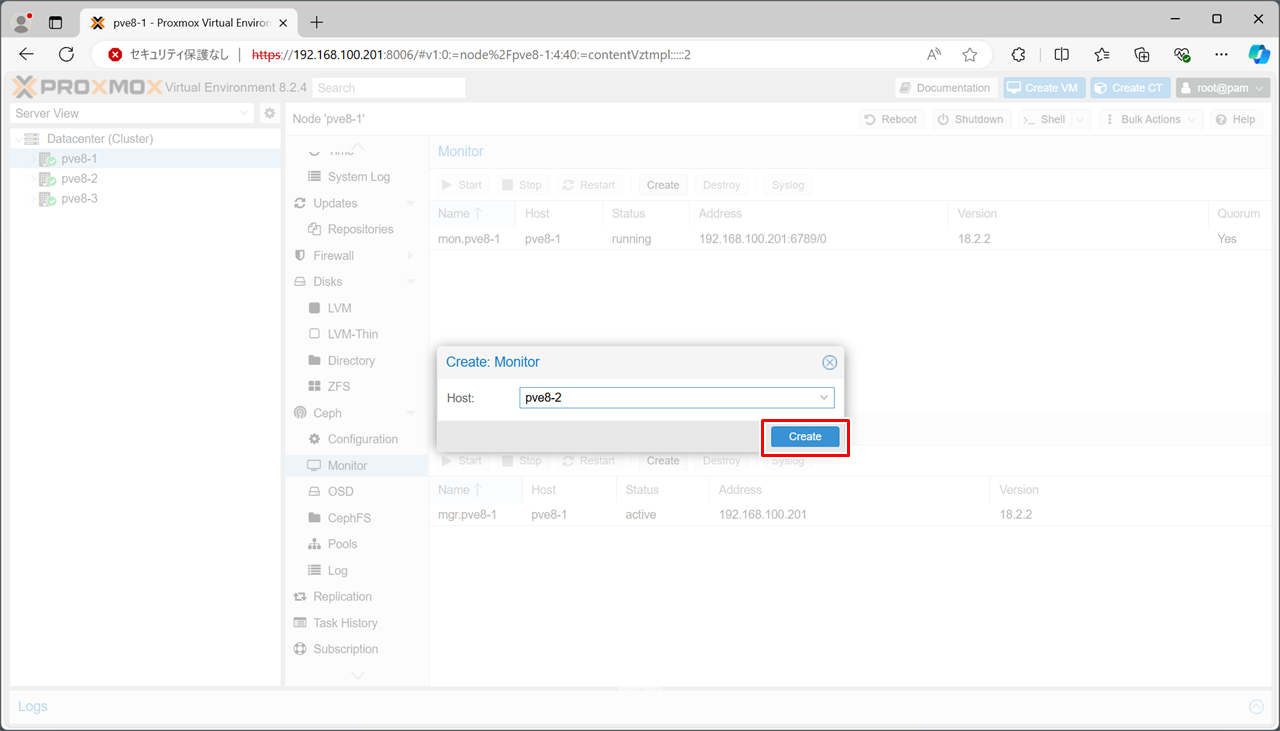Click the Create button in Monitor dialog
Viewport: 1280px width, 731px height.
pyautogui.click(x=804, y=437)
